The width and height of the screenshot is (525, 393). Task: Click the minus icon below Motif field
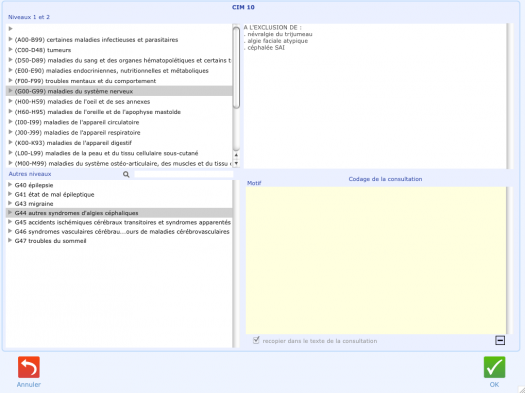[x=500, y=340]
